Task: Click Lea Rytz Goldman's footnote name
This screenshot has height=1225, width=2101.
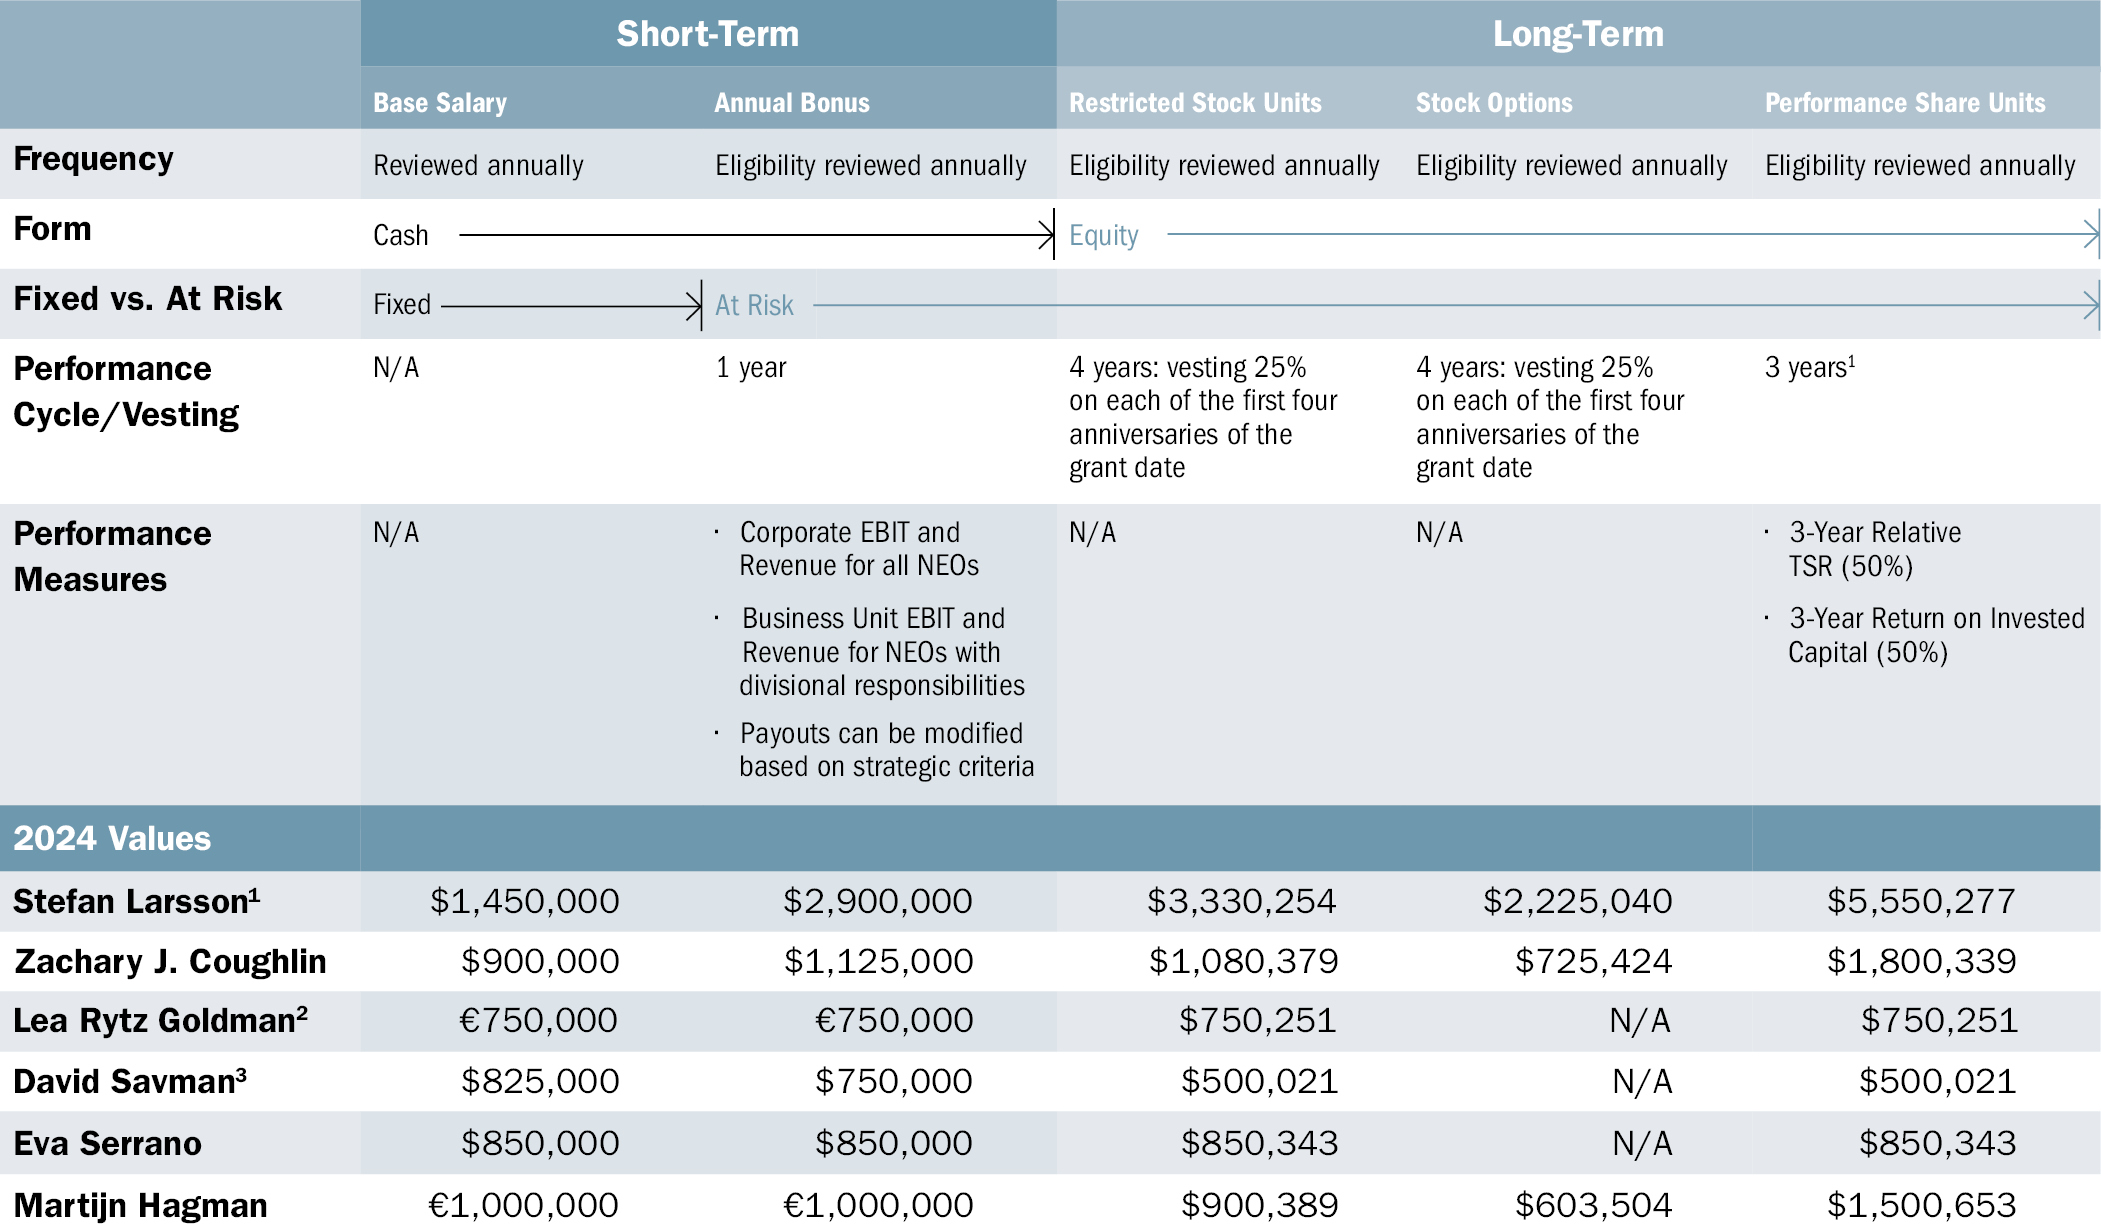Action: pos(160,1021)
